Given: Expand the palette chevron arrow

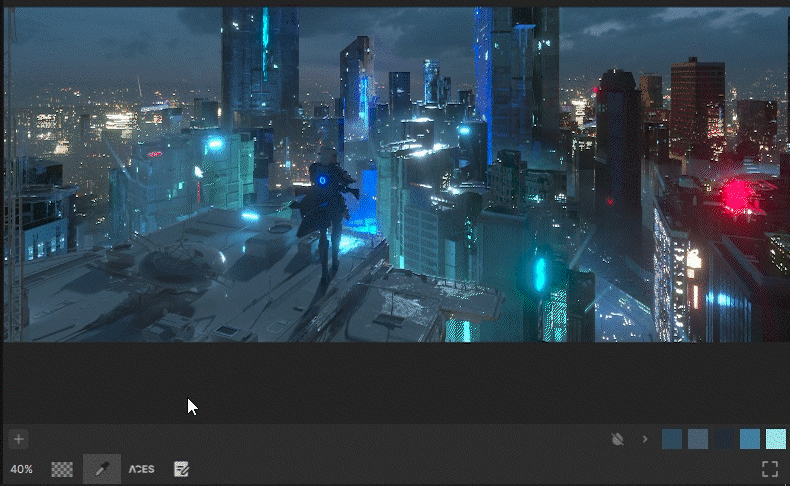Looking at the screenshot, I should pyautogui.click(x=645, y=439).
